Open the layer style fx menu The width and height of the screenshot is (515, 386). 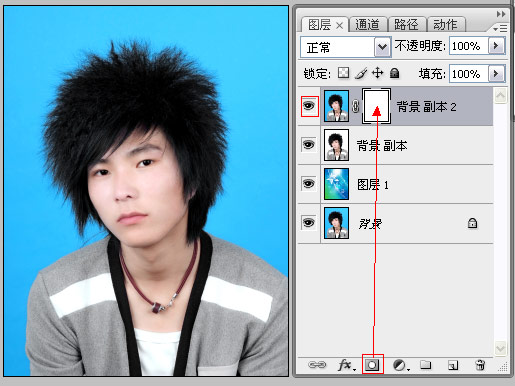(x=347, y=365)
